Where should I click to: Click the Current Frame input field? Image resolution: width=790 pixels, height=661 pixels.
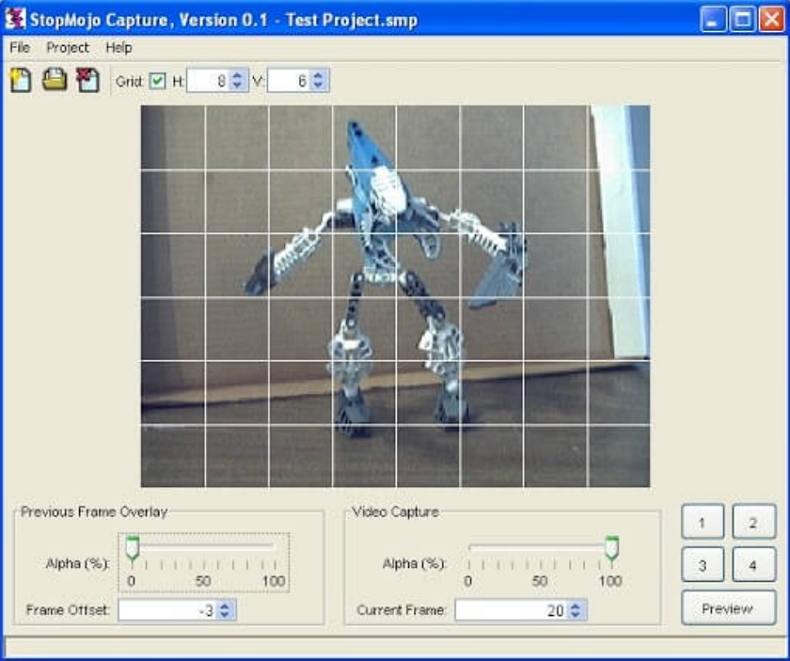click(512, 610)
